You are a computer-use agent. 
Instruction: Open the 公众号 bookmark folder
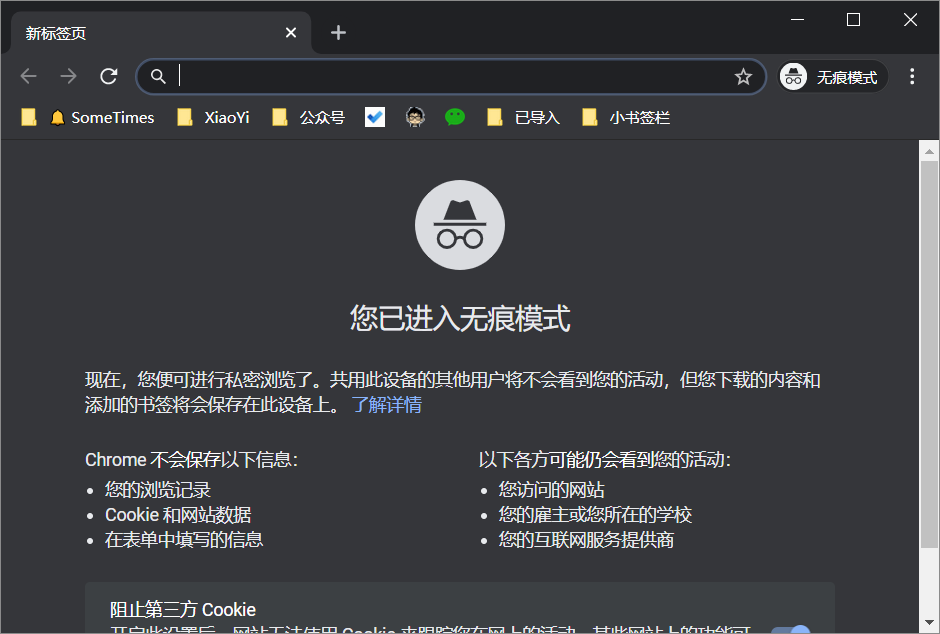click(308, 117)
